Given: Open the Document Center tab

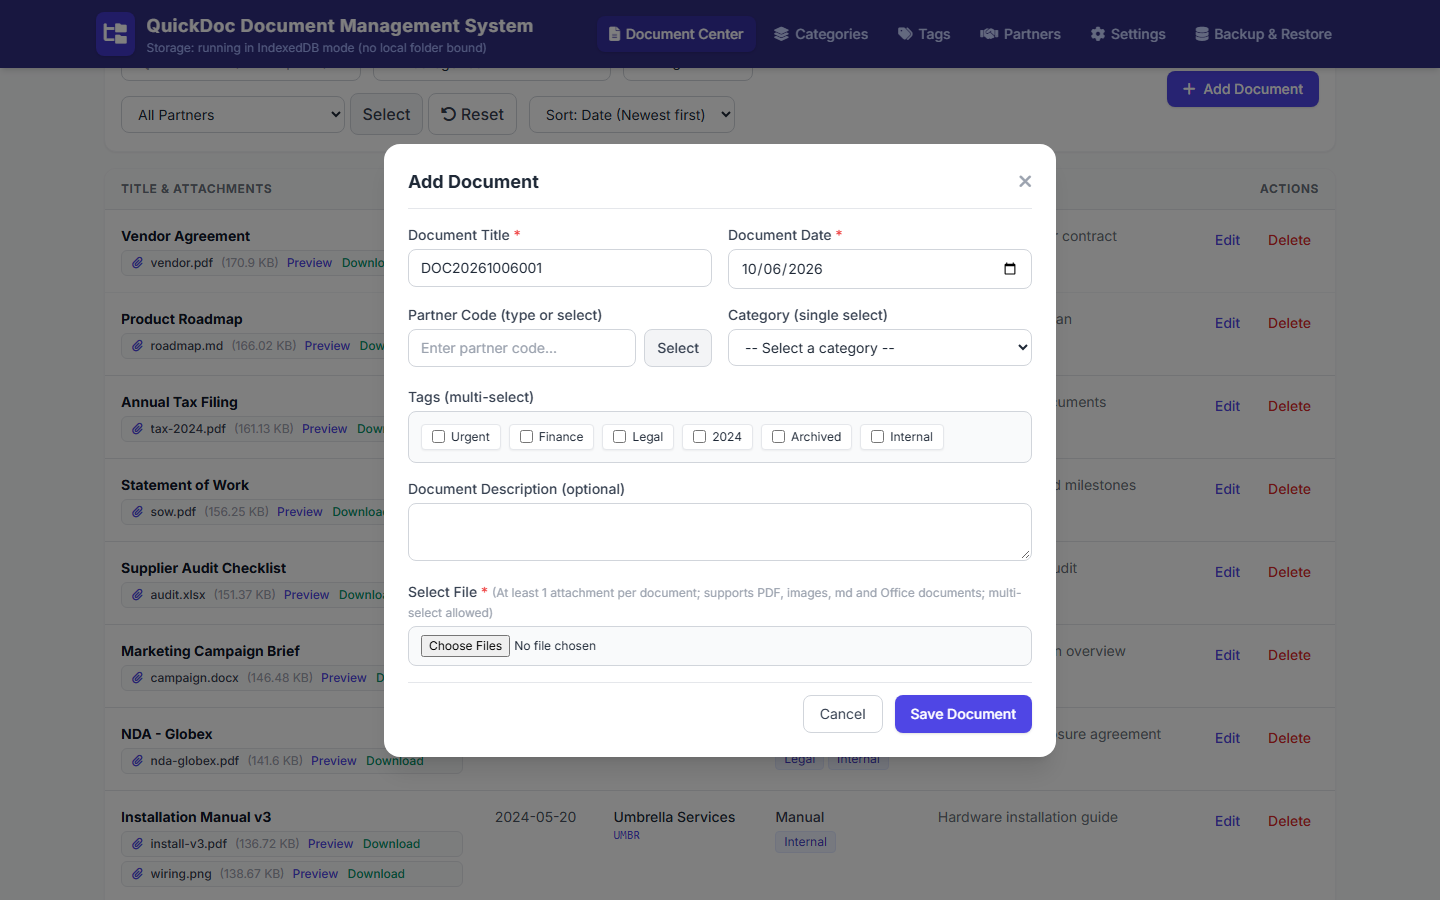Looking at the screenshot, I should (x=677, y=34).
